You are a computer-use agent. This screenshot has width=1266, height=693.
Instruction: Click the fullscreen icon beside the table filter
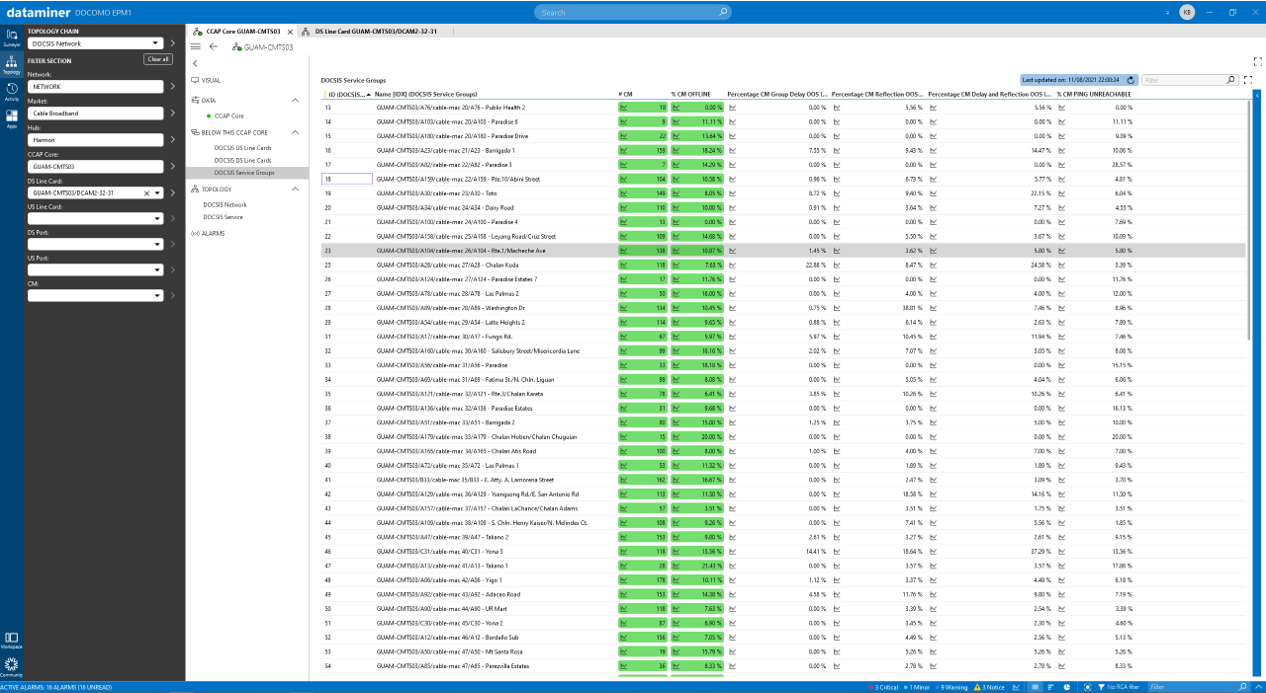(1248, 80)
